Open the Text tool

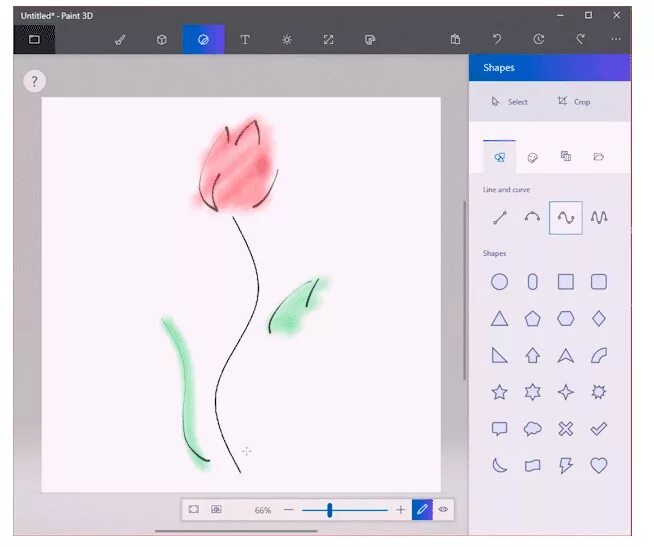(245, 40)
